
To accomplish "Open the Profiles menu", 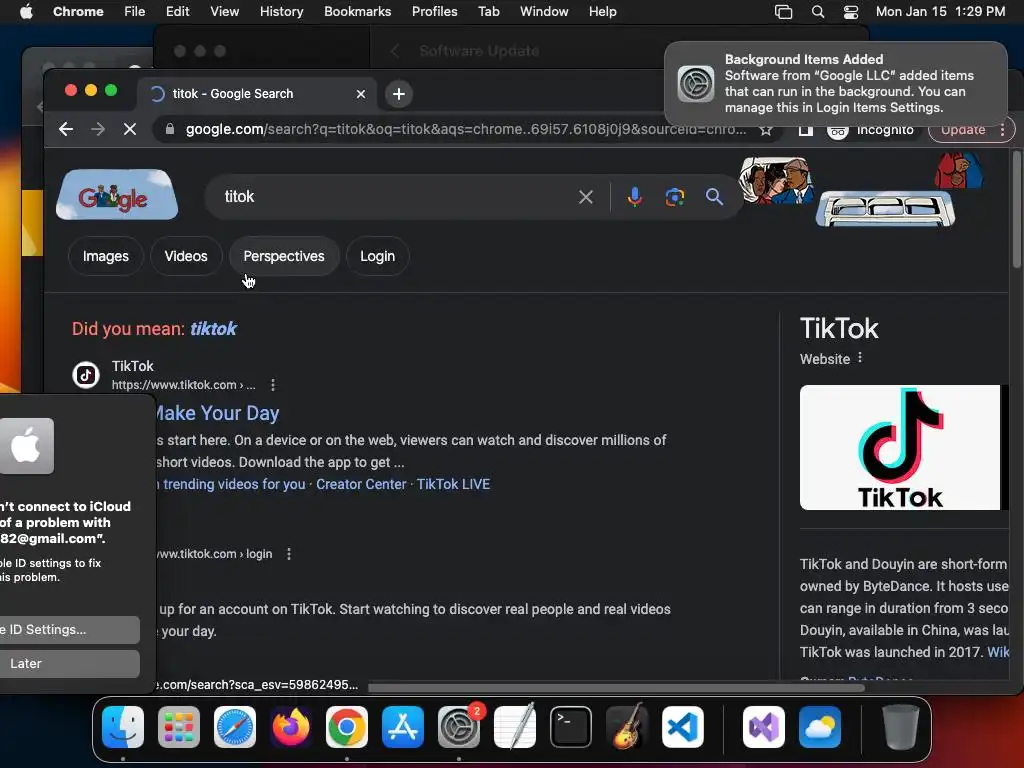I will 434,12.
